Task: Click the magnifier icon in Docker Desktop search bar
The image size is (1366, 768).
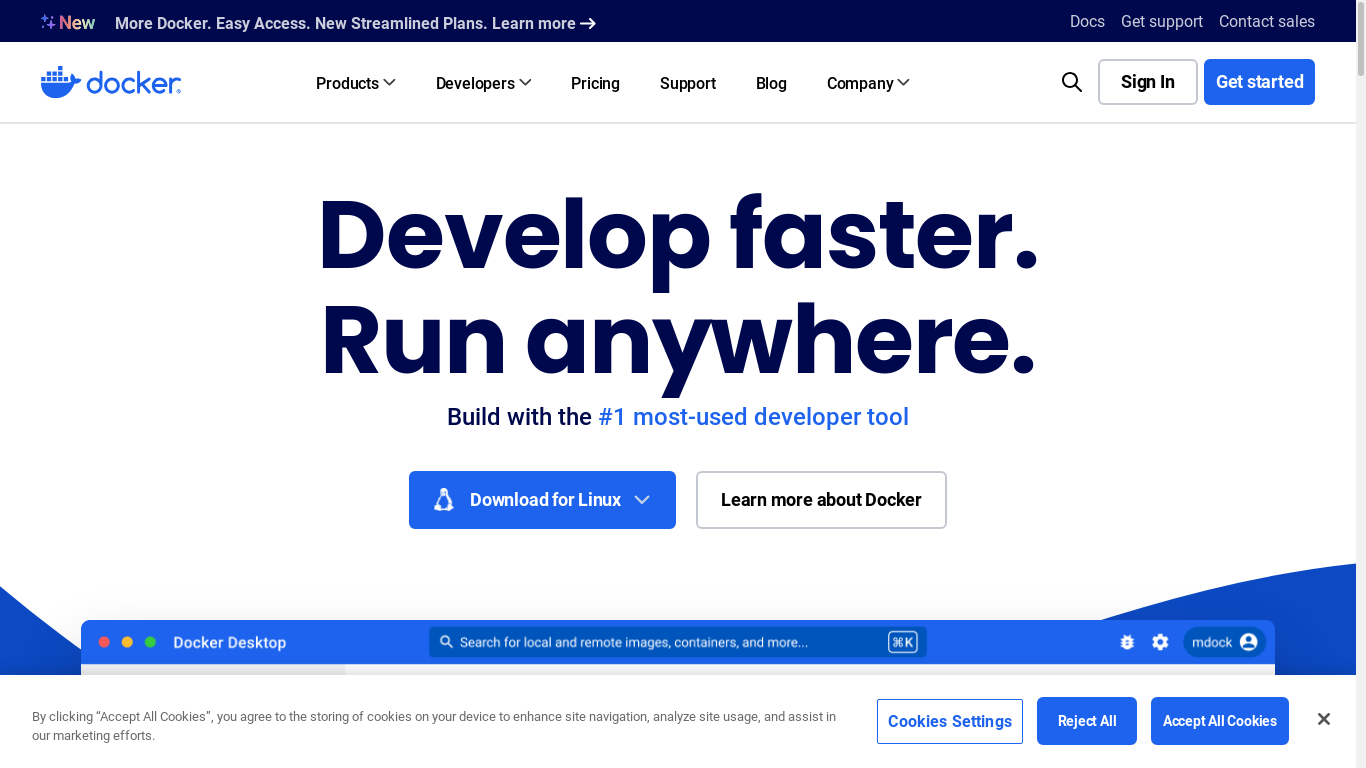Action: [447, 642]
